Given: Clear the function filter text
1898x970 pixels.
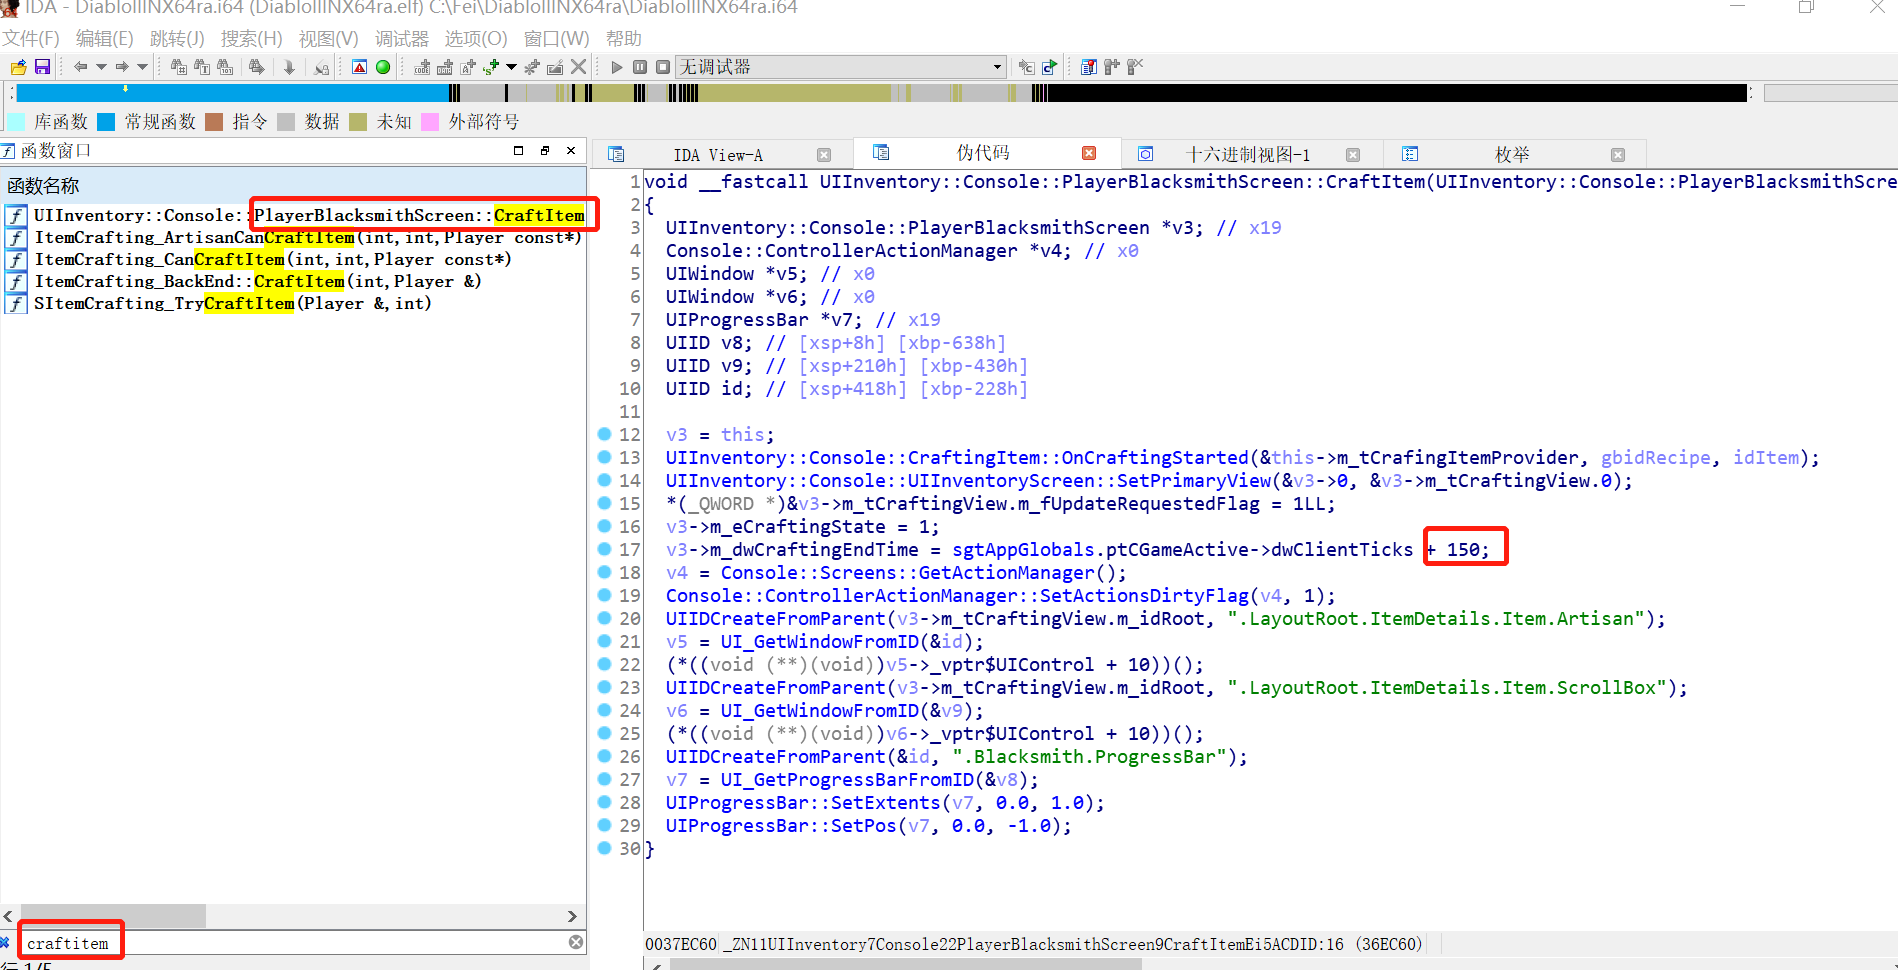Looking at the screenshot, I should point(576,942).
